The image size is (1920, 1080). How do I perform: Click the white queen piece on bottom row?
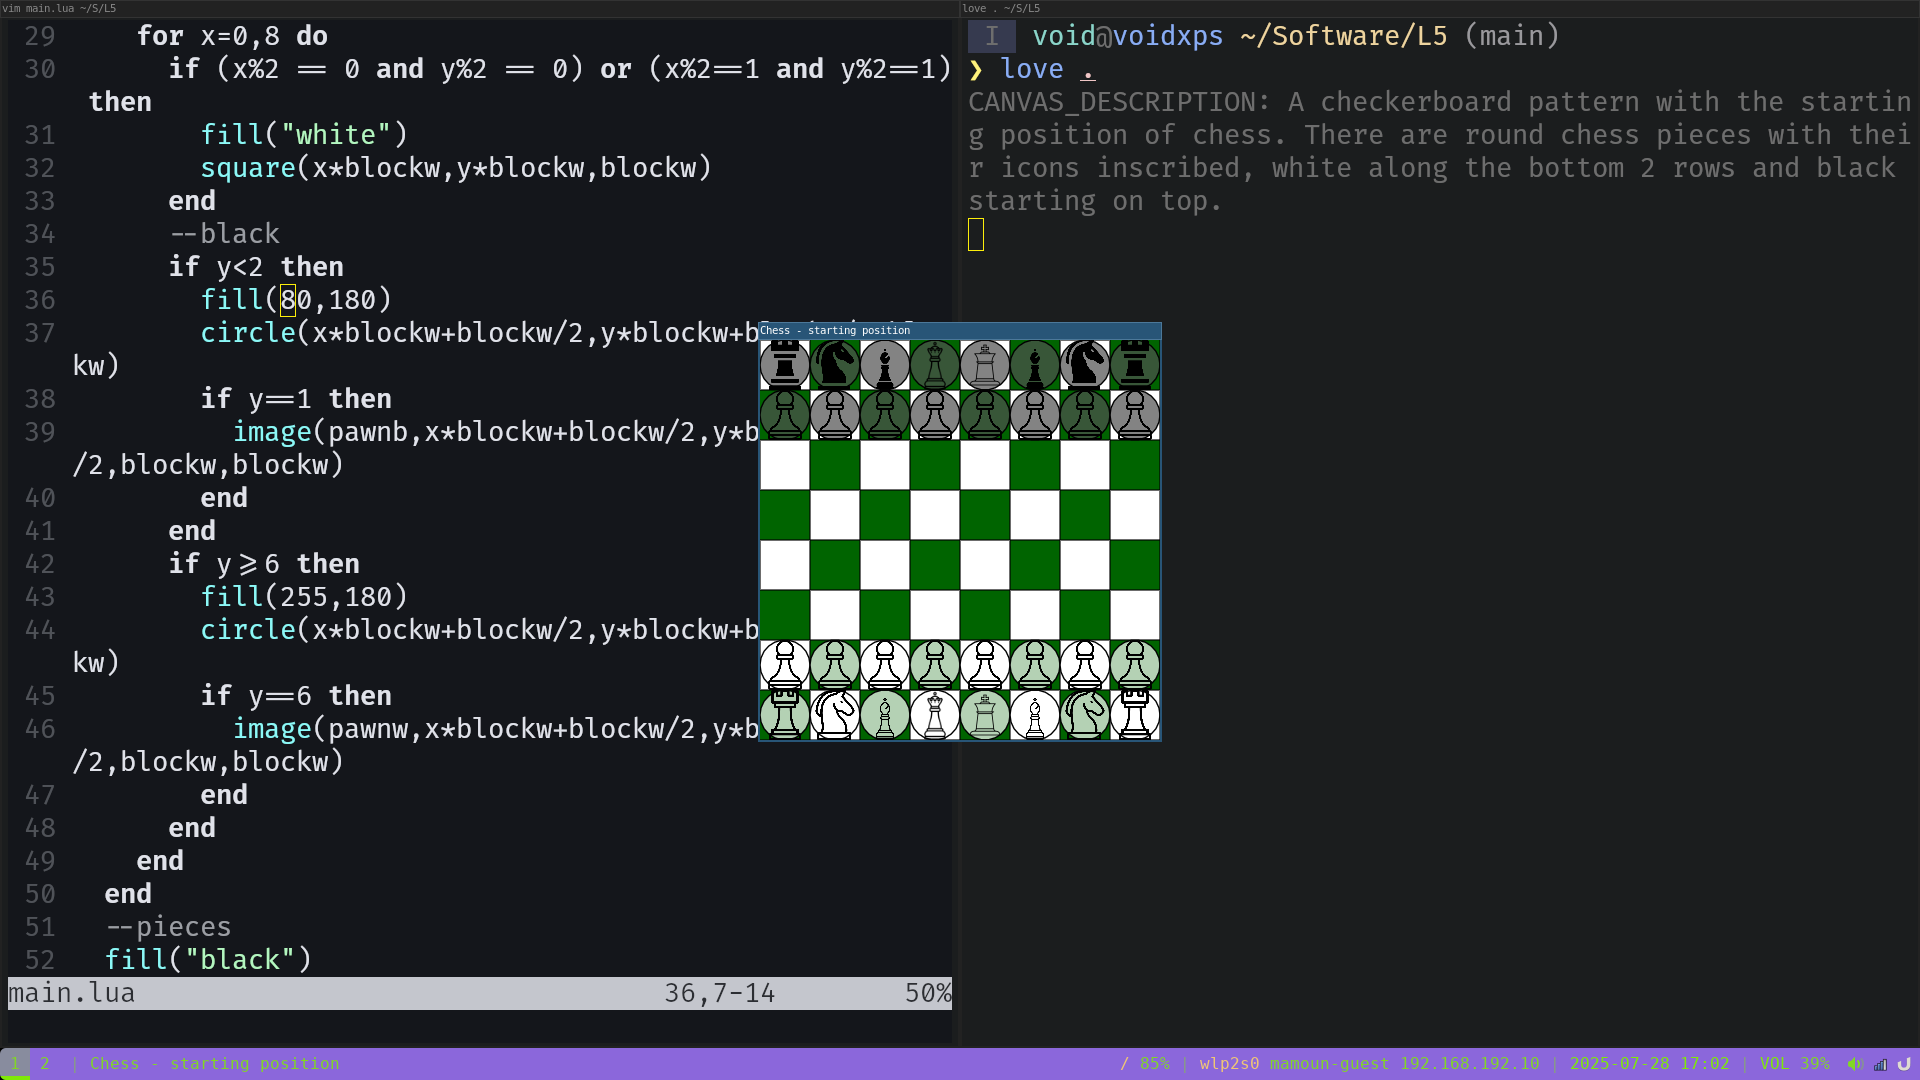pyautogui.click(x=935, y=715)
